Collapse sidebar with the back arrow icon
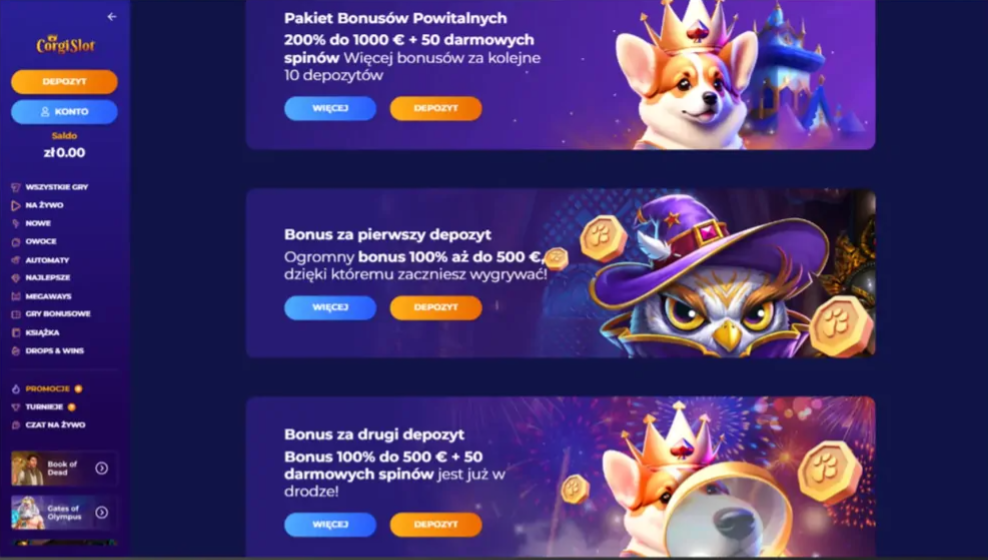Screen dimensions: 988x560 pyautogui.click(x=112, y=16)
